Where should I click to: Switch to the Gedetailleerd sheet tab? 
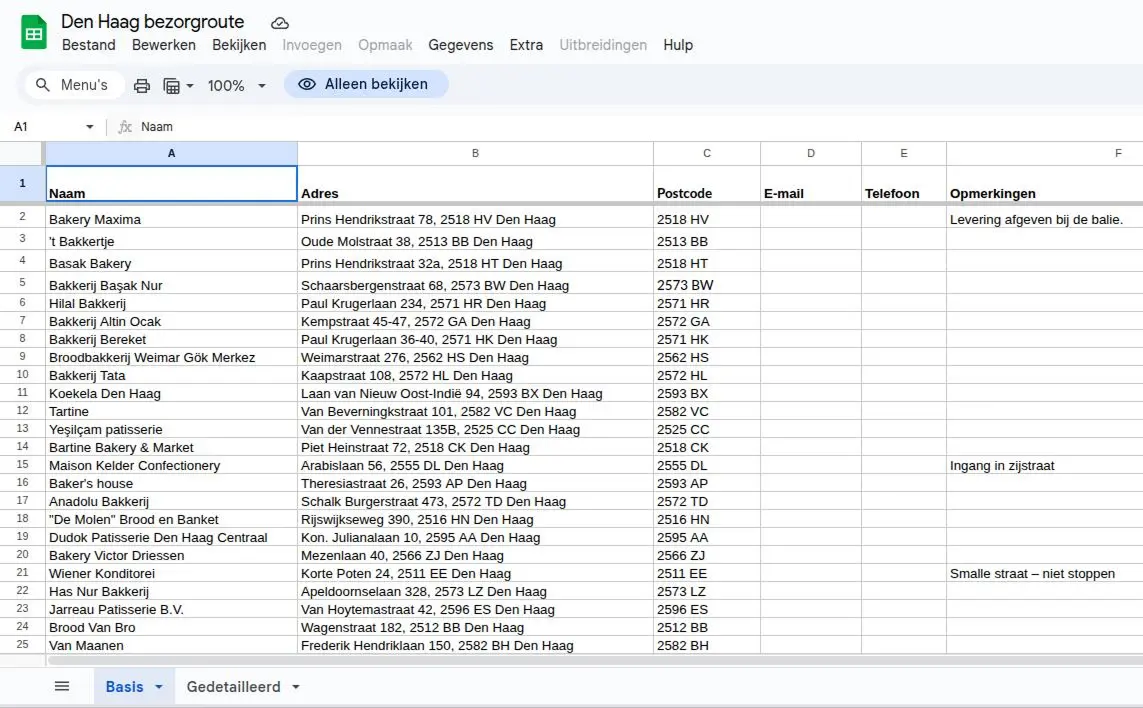tap(235, 687)
